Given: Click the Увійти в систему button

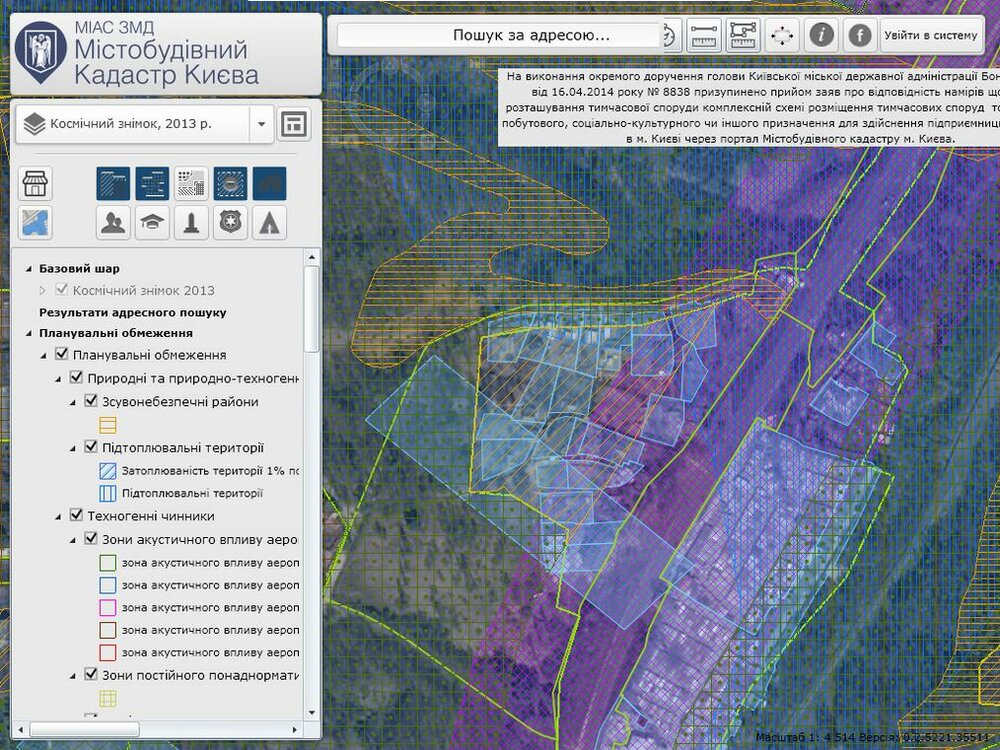Looking at the screenshot, I should pyautogui.click(x=930, y=35).
